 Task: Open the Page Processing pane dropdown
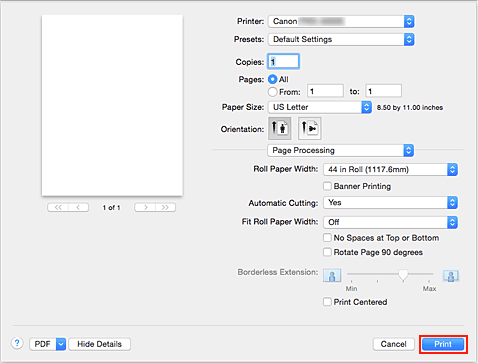[341, 150]
